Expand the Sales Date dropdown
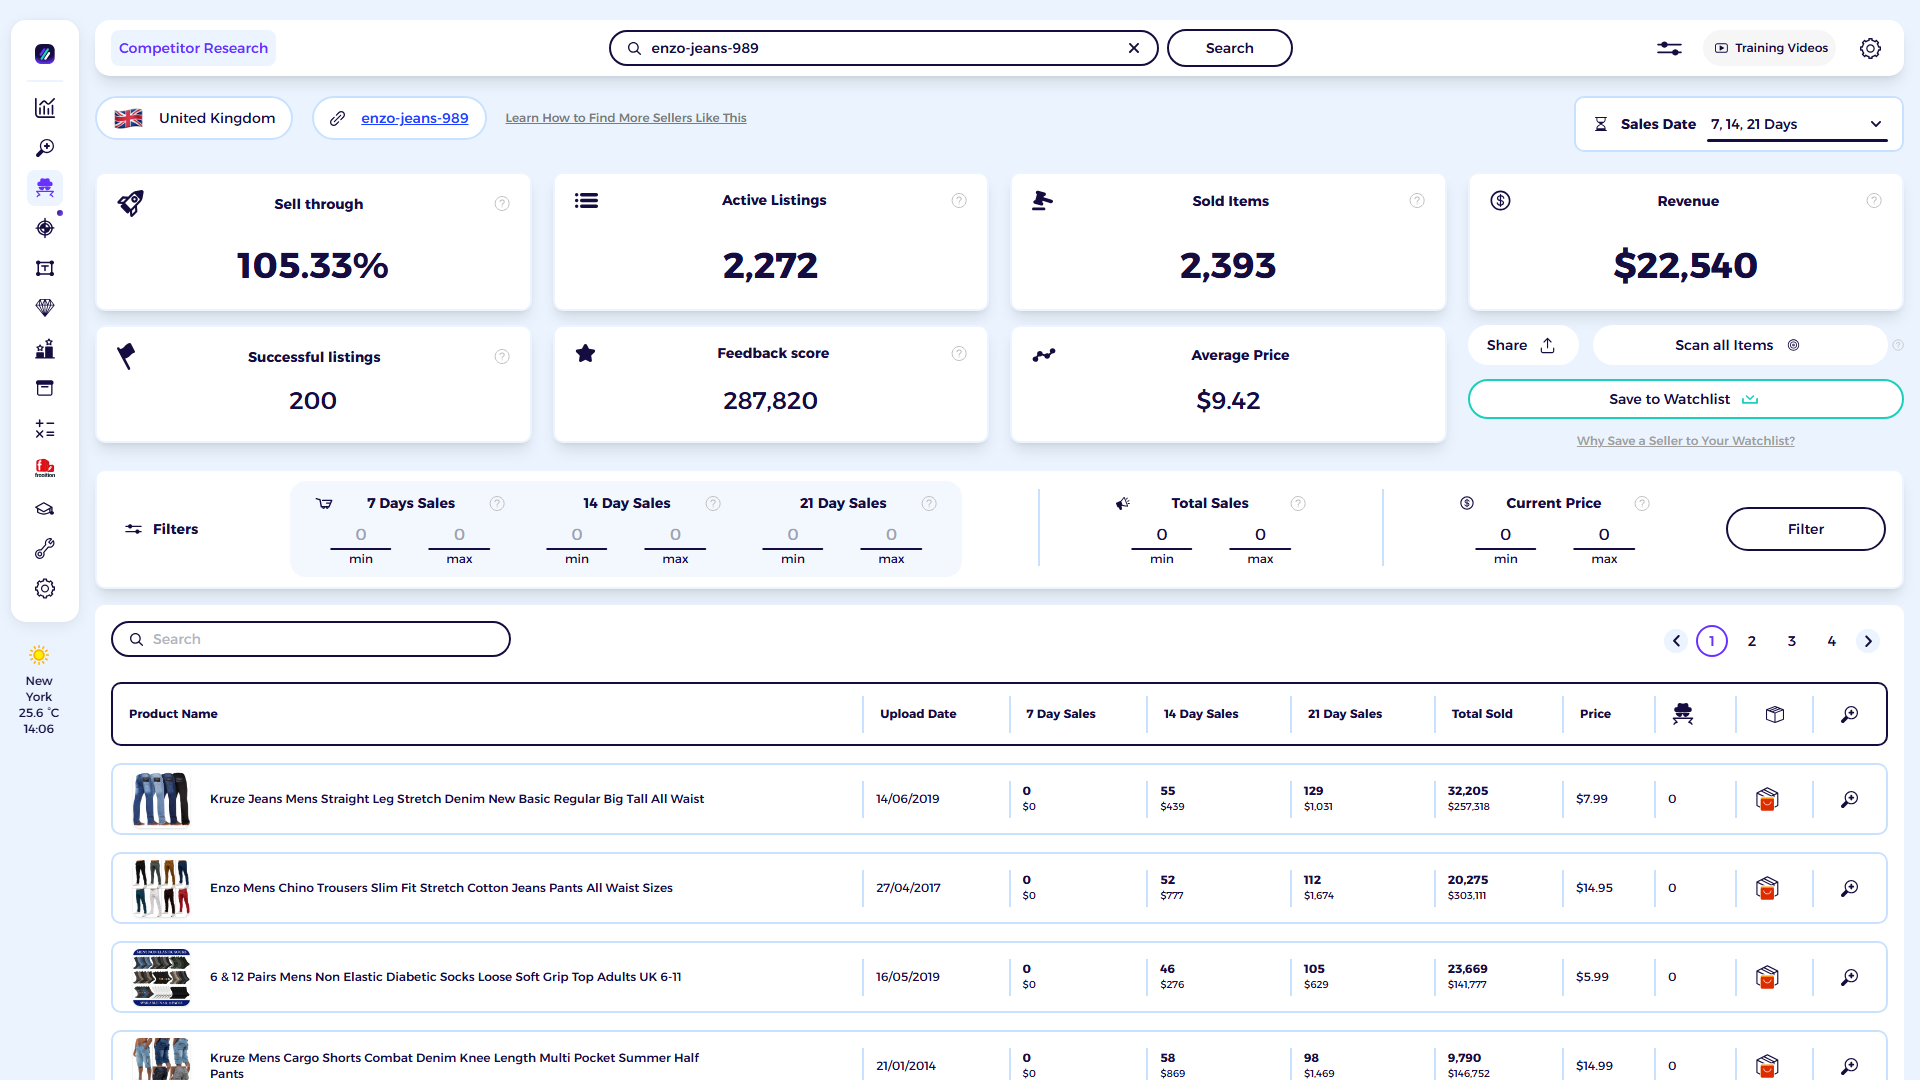This screenshot has height=1080, width=1920. (1797, 125)
